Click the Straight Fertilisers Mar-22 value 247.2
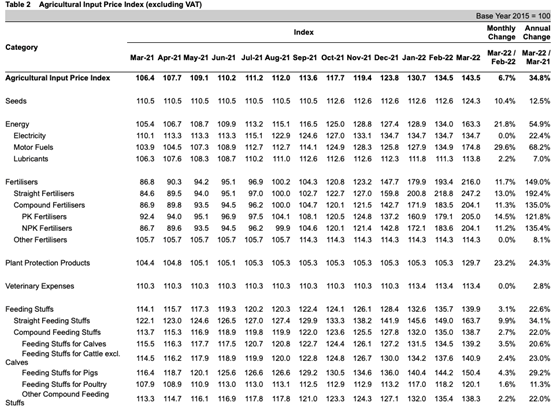Image resolution: width=552 pixels, height=407 pixels. tap(471, 194)
